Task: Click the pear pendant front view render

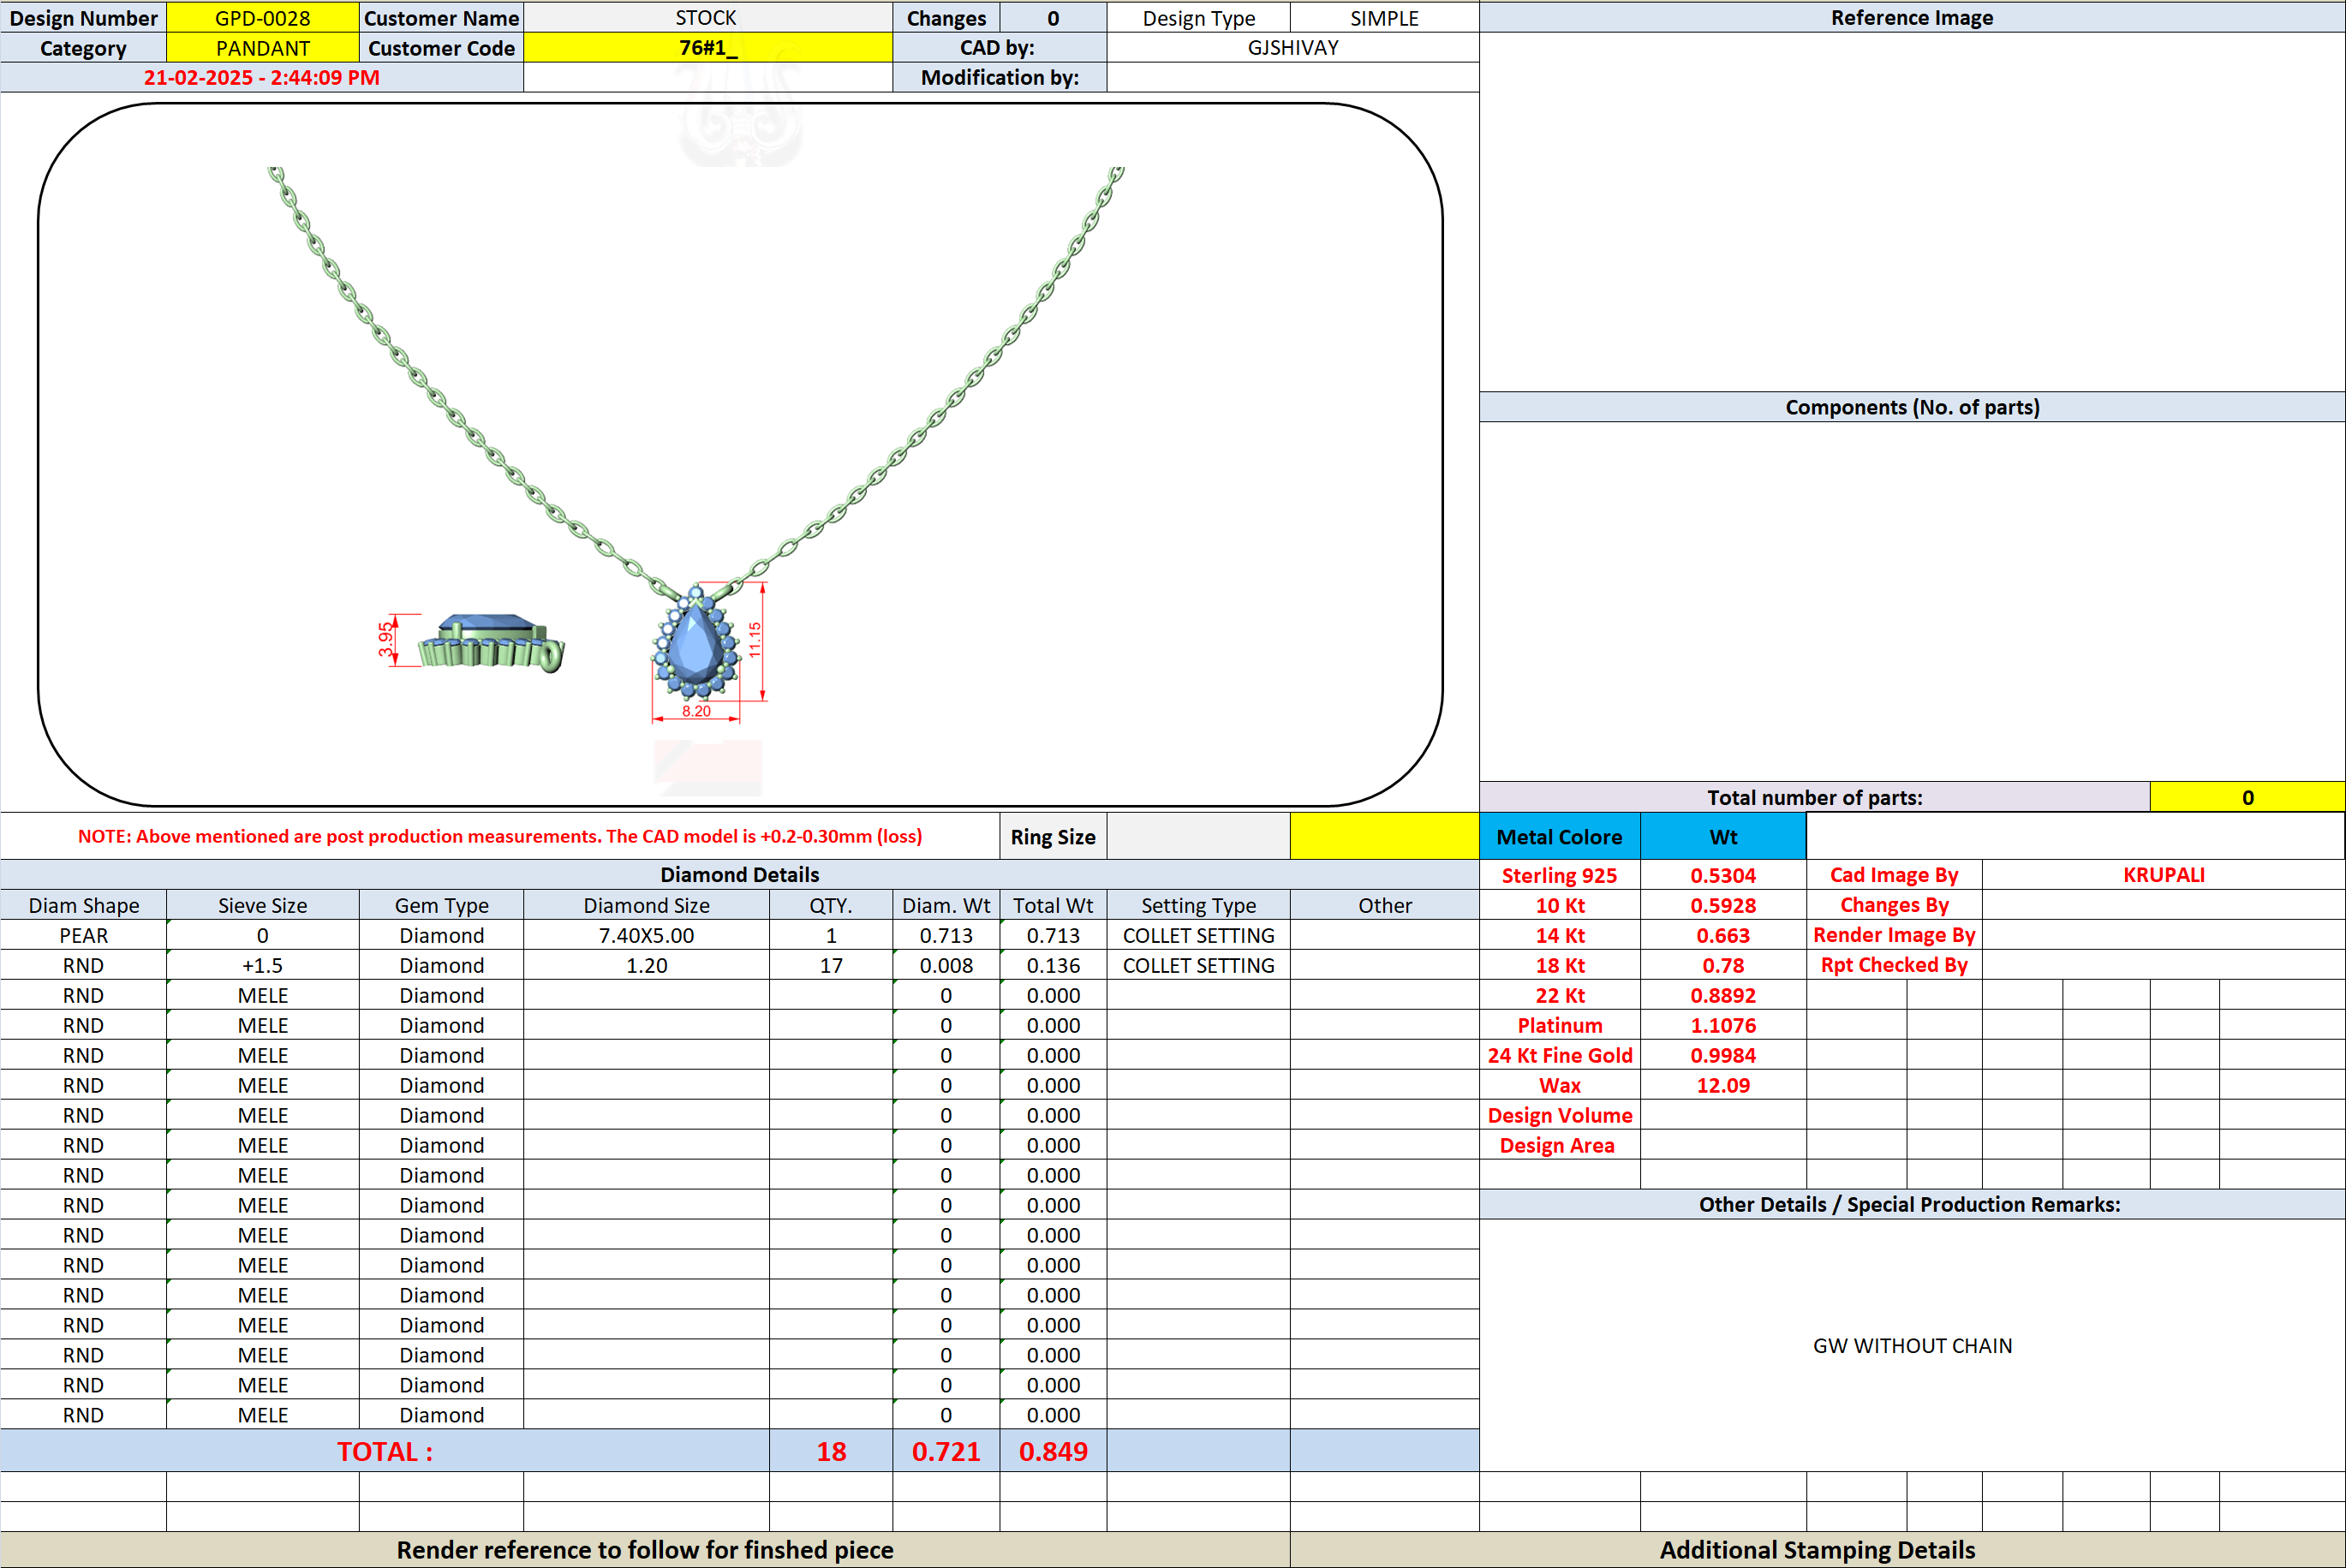Action: tap(696, 642)
